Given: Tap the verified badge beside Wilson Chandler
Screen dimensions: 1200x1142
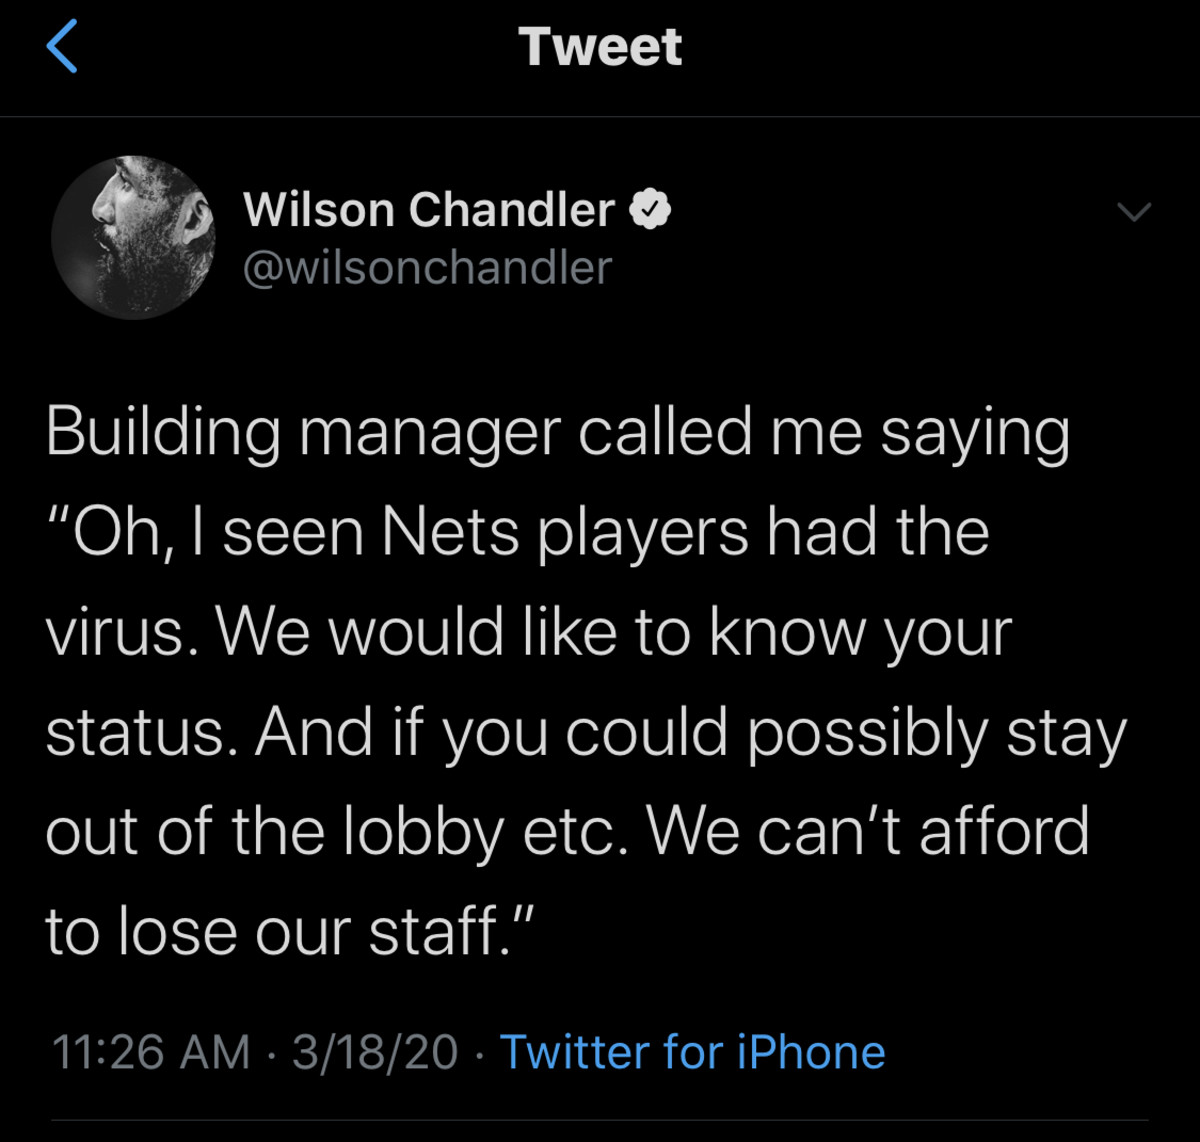Looking at the screenshot, I should [x=650, y=210].
